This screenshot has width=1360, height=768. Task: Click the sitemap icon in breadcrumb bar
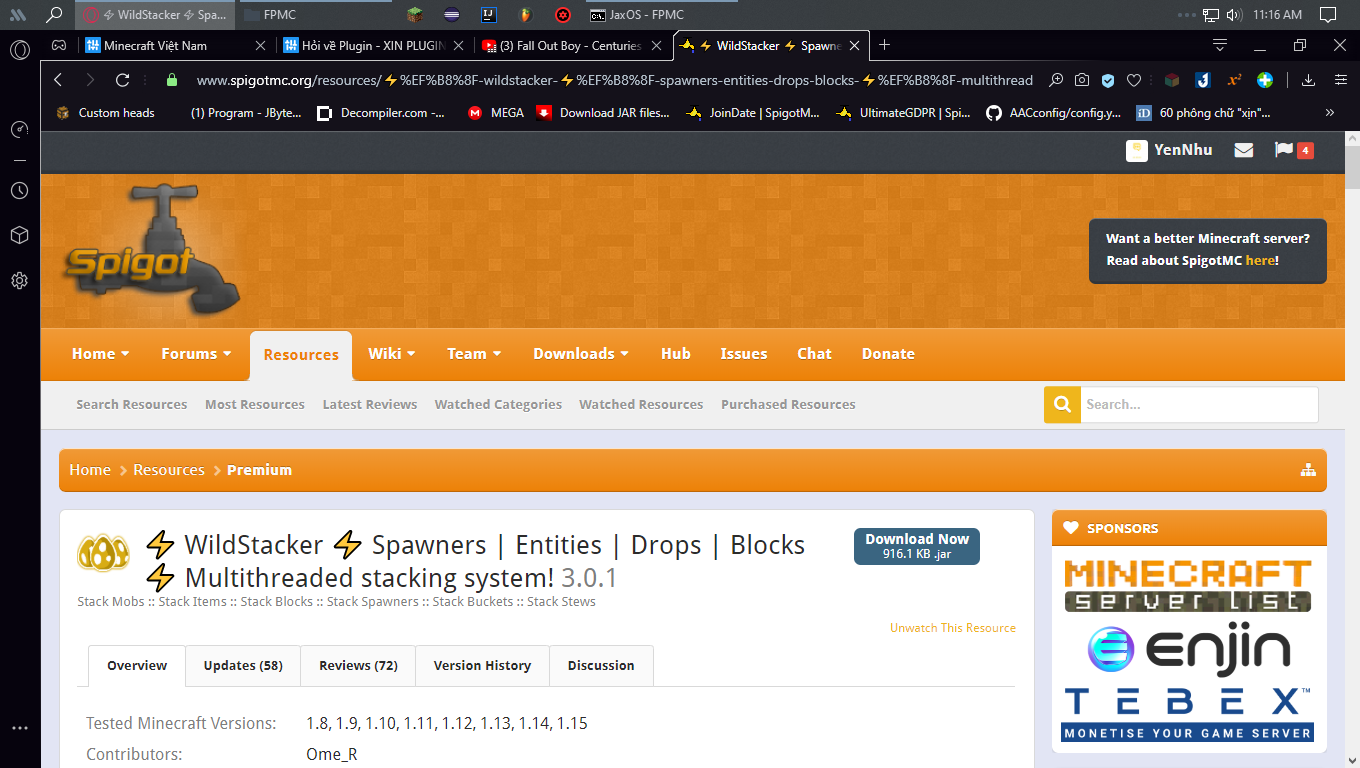pos(1308,470)
